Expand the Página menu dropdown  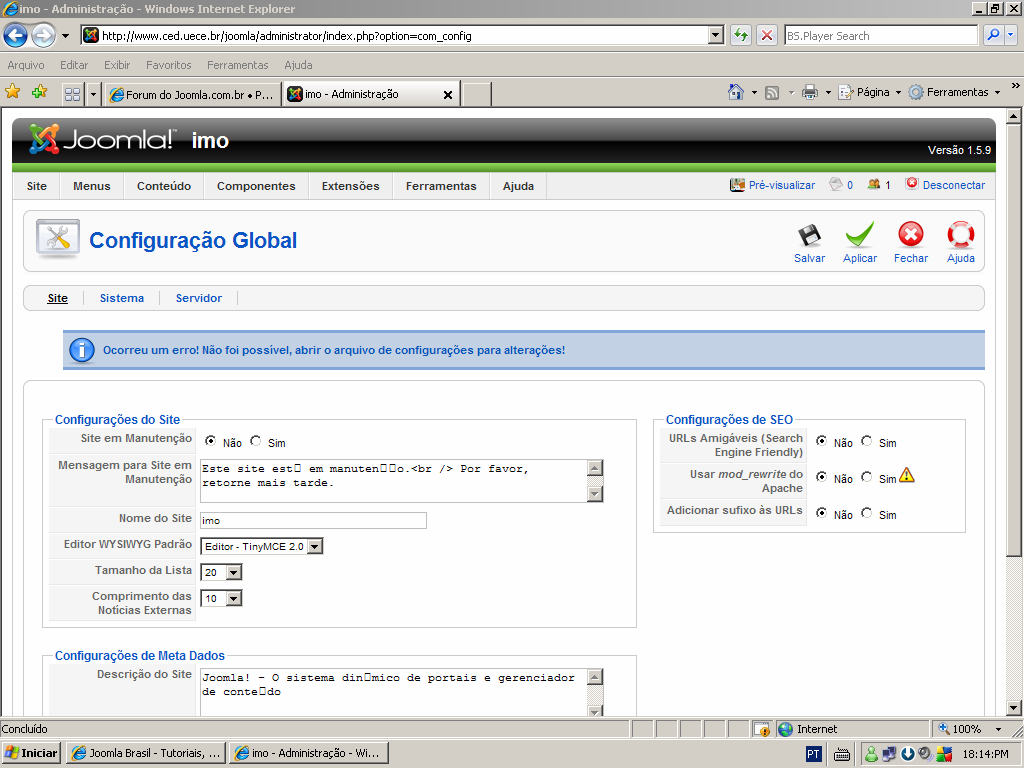pyautogui.click(x=898, y=93)
